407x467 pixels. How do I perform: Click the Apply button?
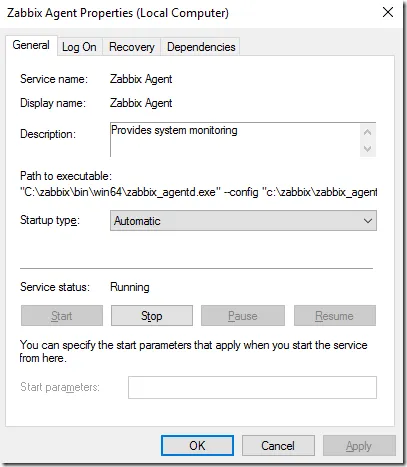359,445
